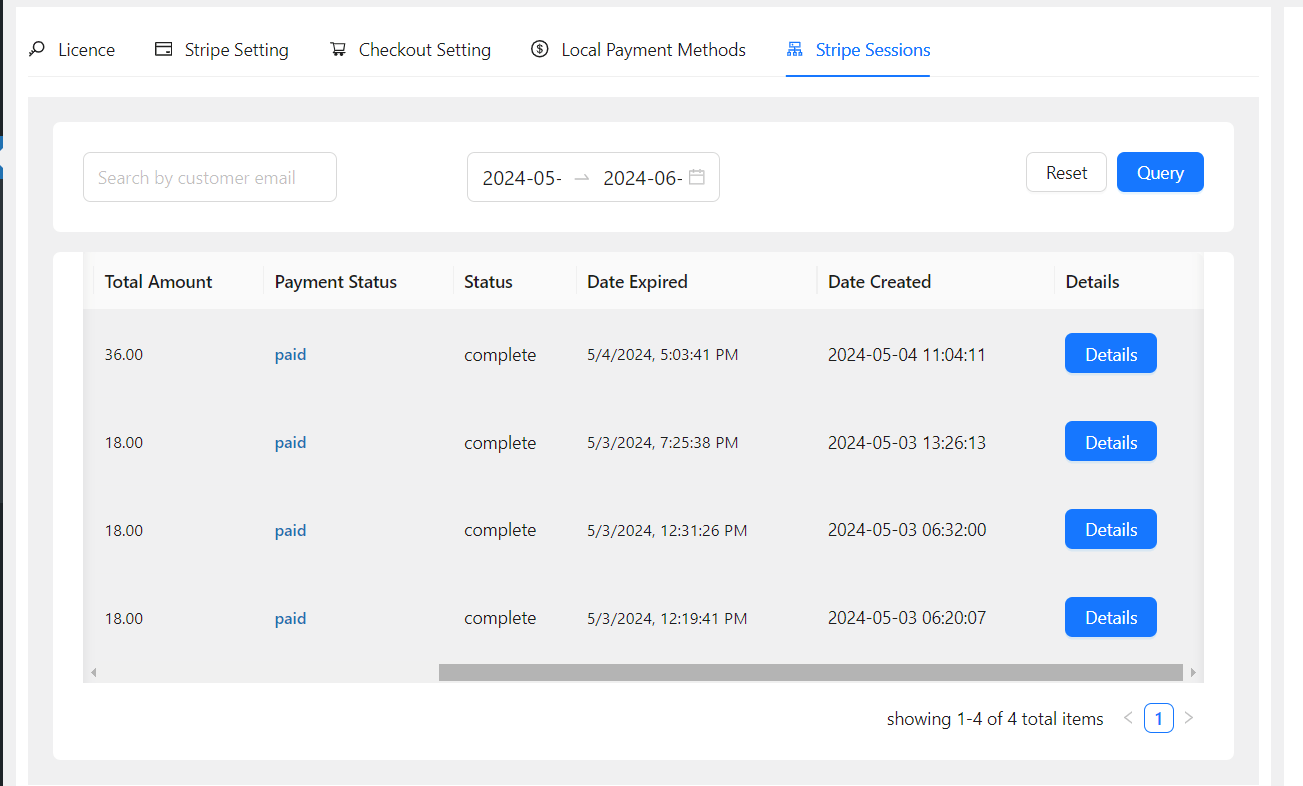The height and width of the screenshot is (786, 1303).
Task: Click the horizontal scrollbar left arrow
Action: pos(94,672)
